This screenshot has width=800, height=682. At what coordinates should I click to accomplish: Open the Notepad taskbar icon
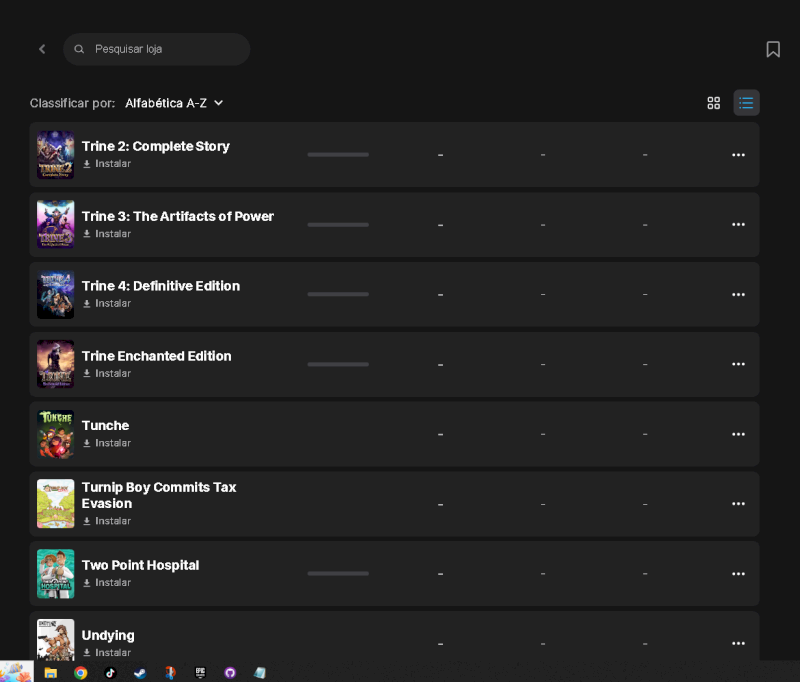(260, 673)
